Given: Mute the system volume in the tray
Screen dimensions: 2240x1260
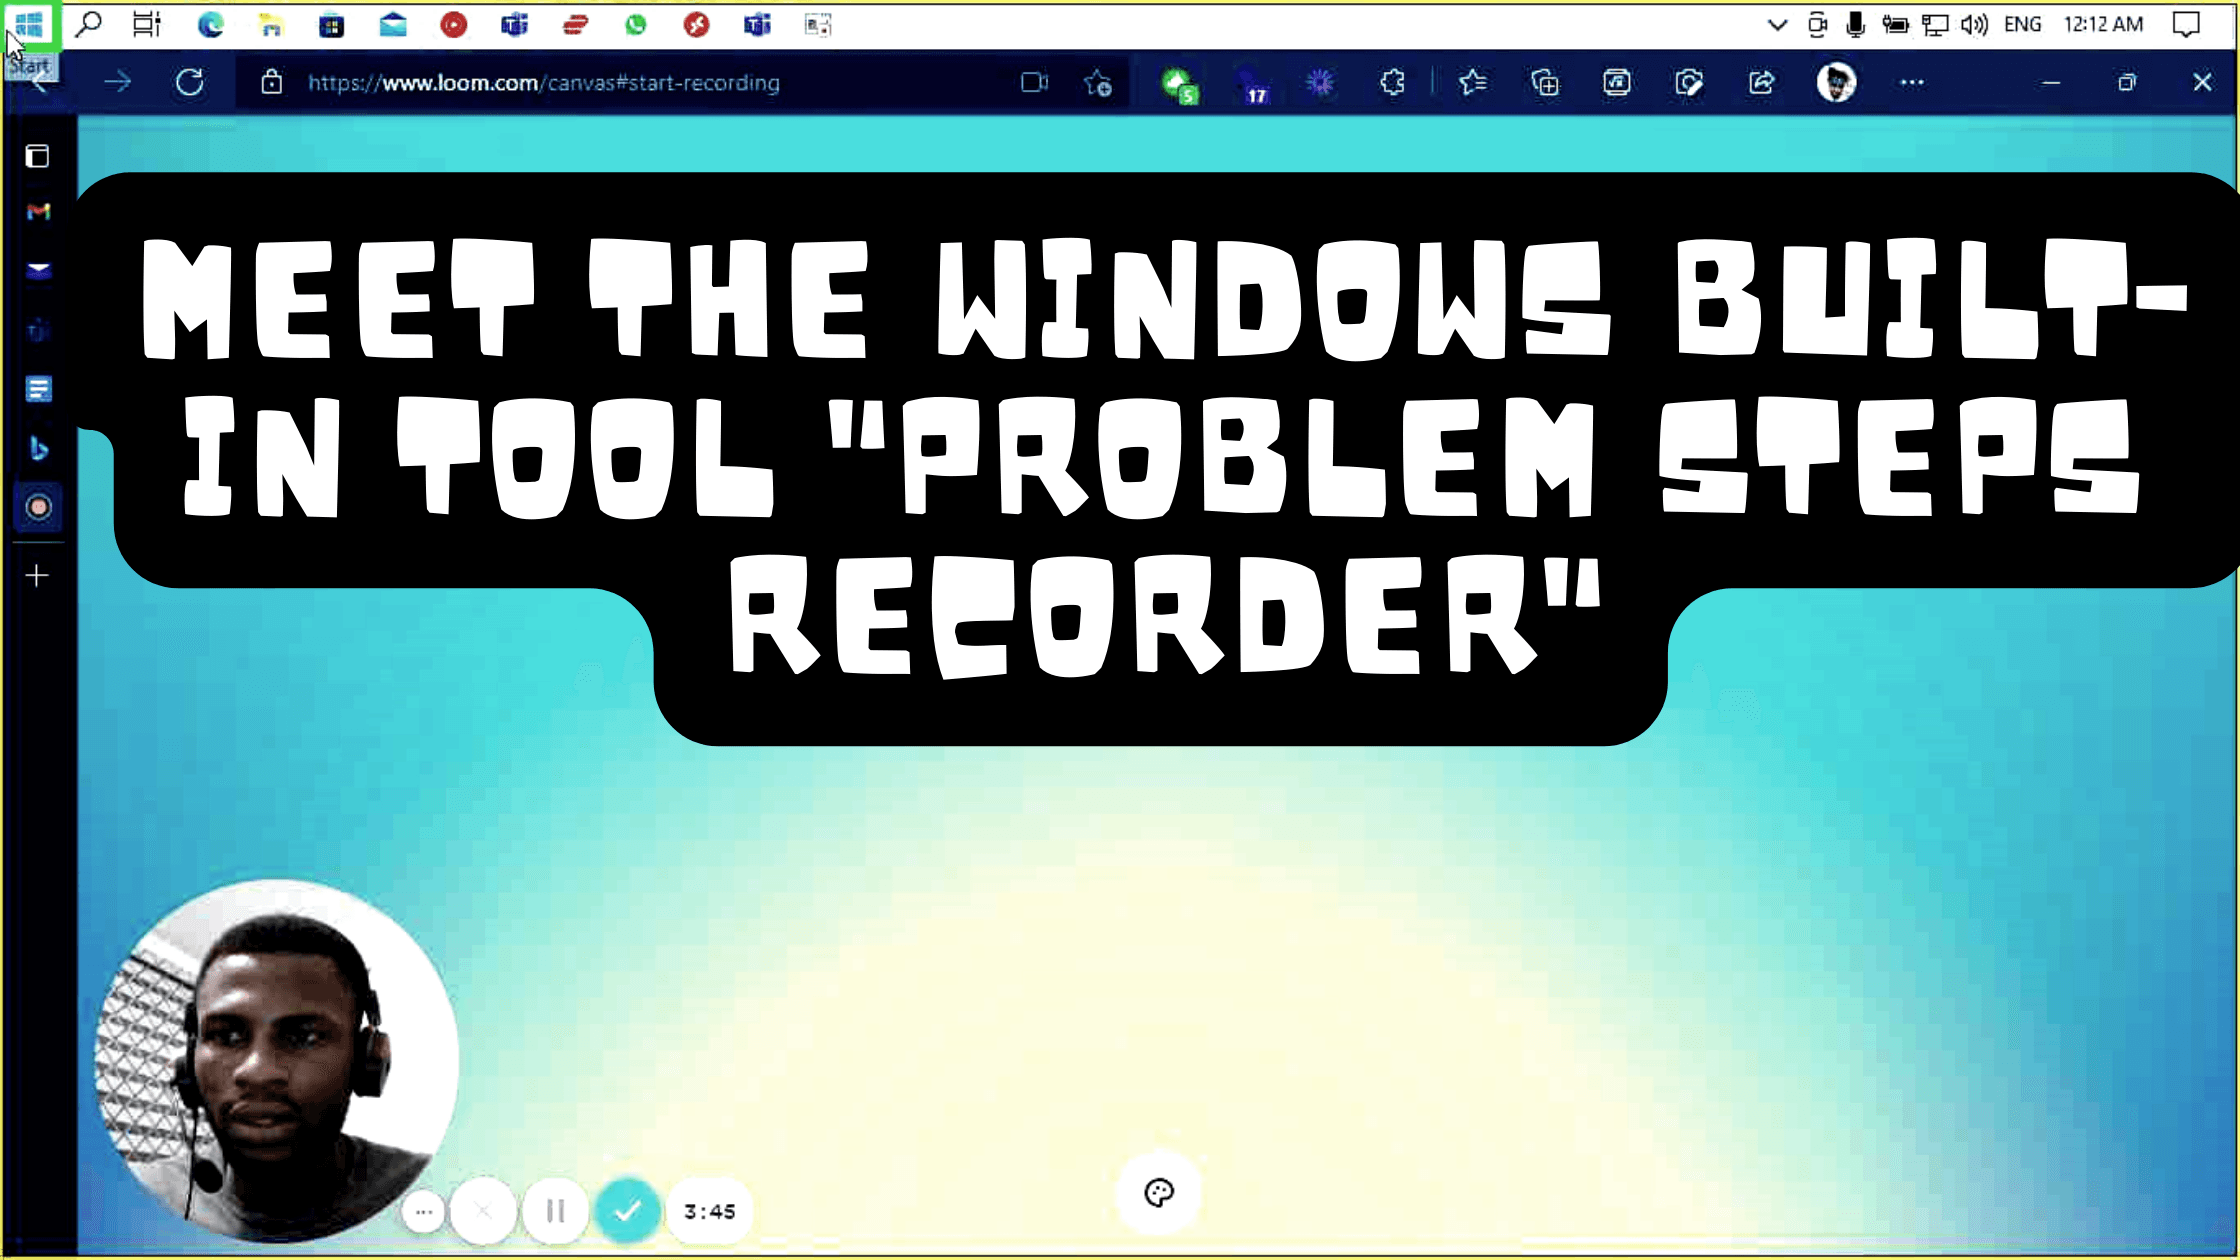Looking at the screenshot, I should [x=1973, y=24].
